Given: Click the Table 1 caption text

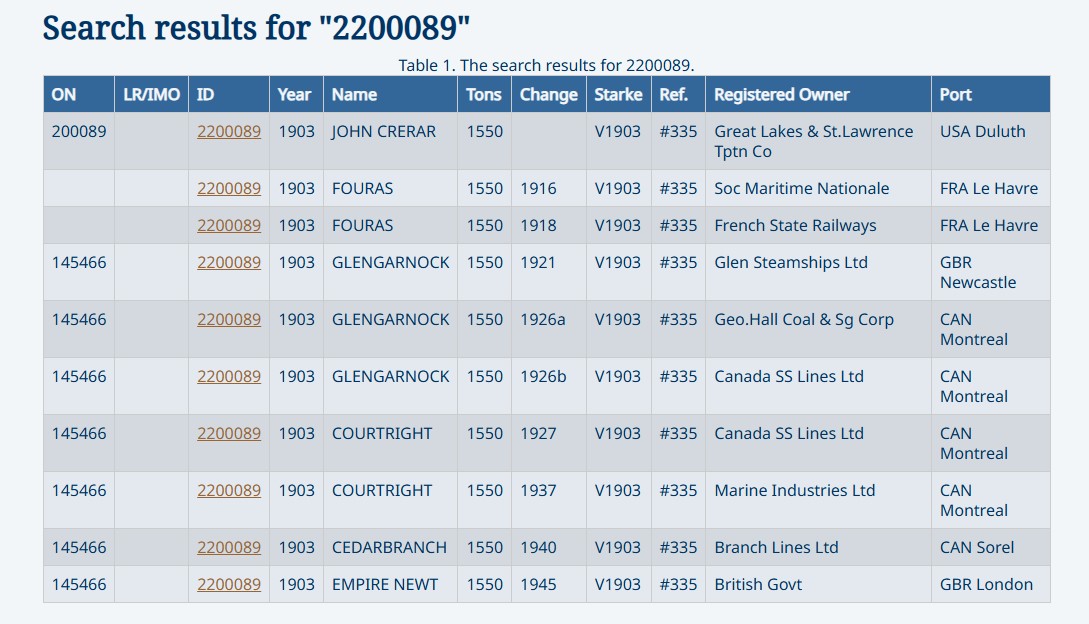Looking at the screenshot, I should click(546, 65).
